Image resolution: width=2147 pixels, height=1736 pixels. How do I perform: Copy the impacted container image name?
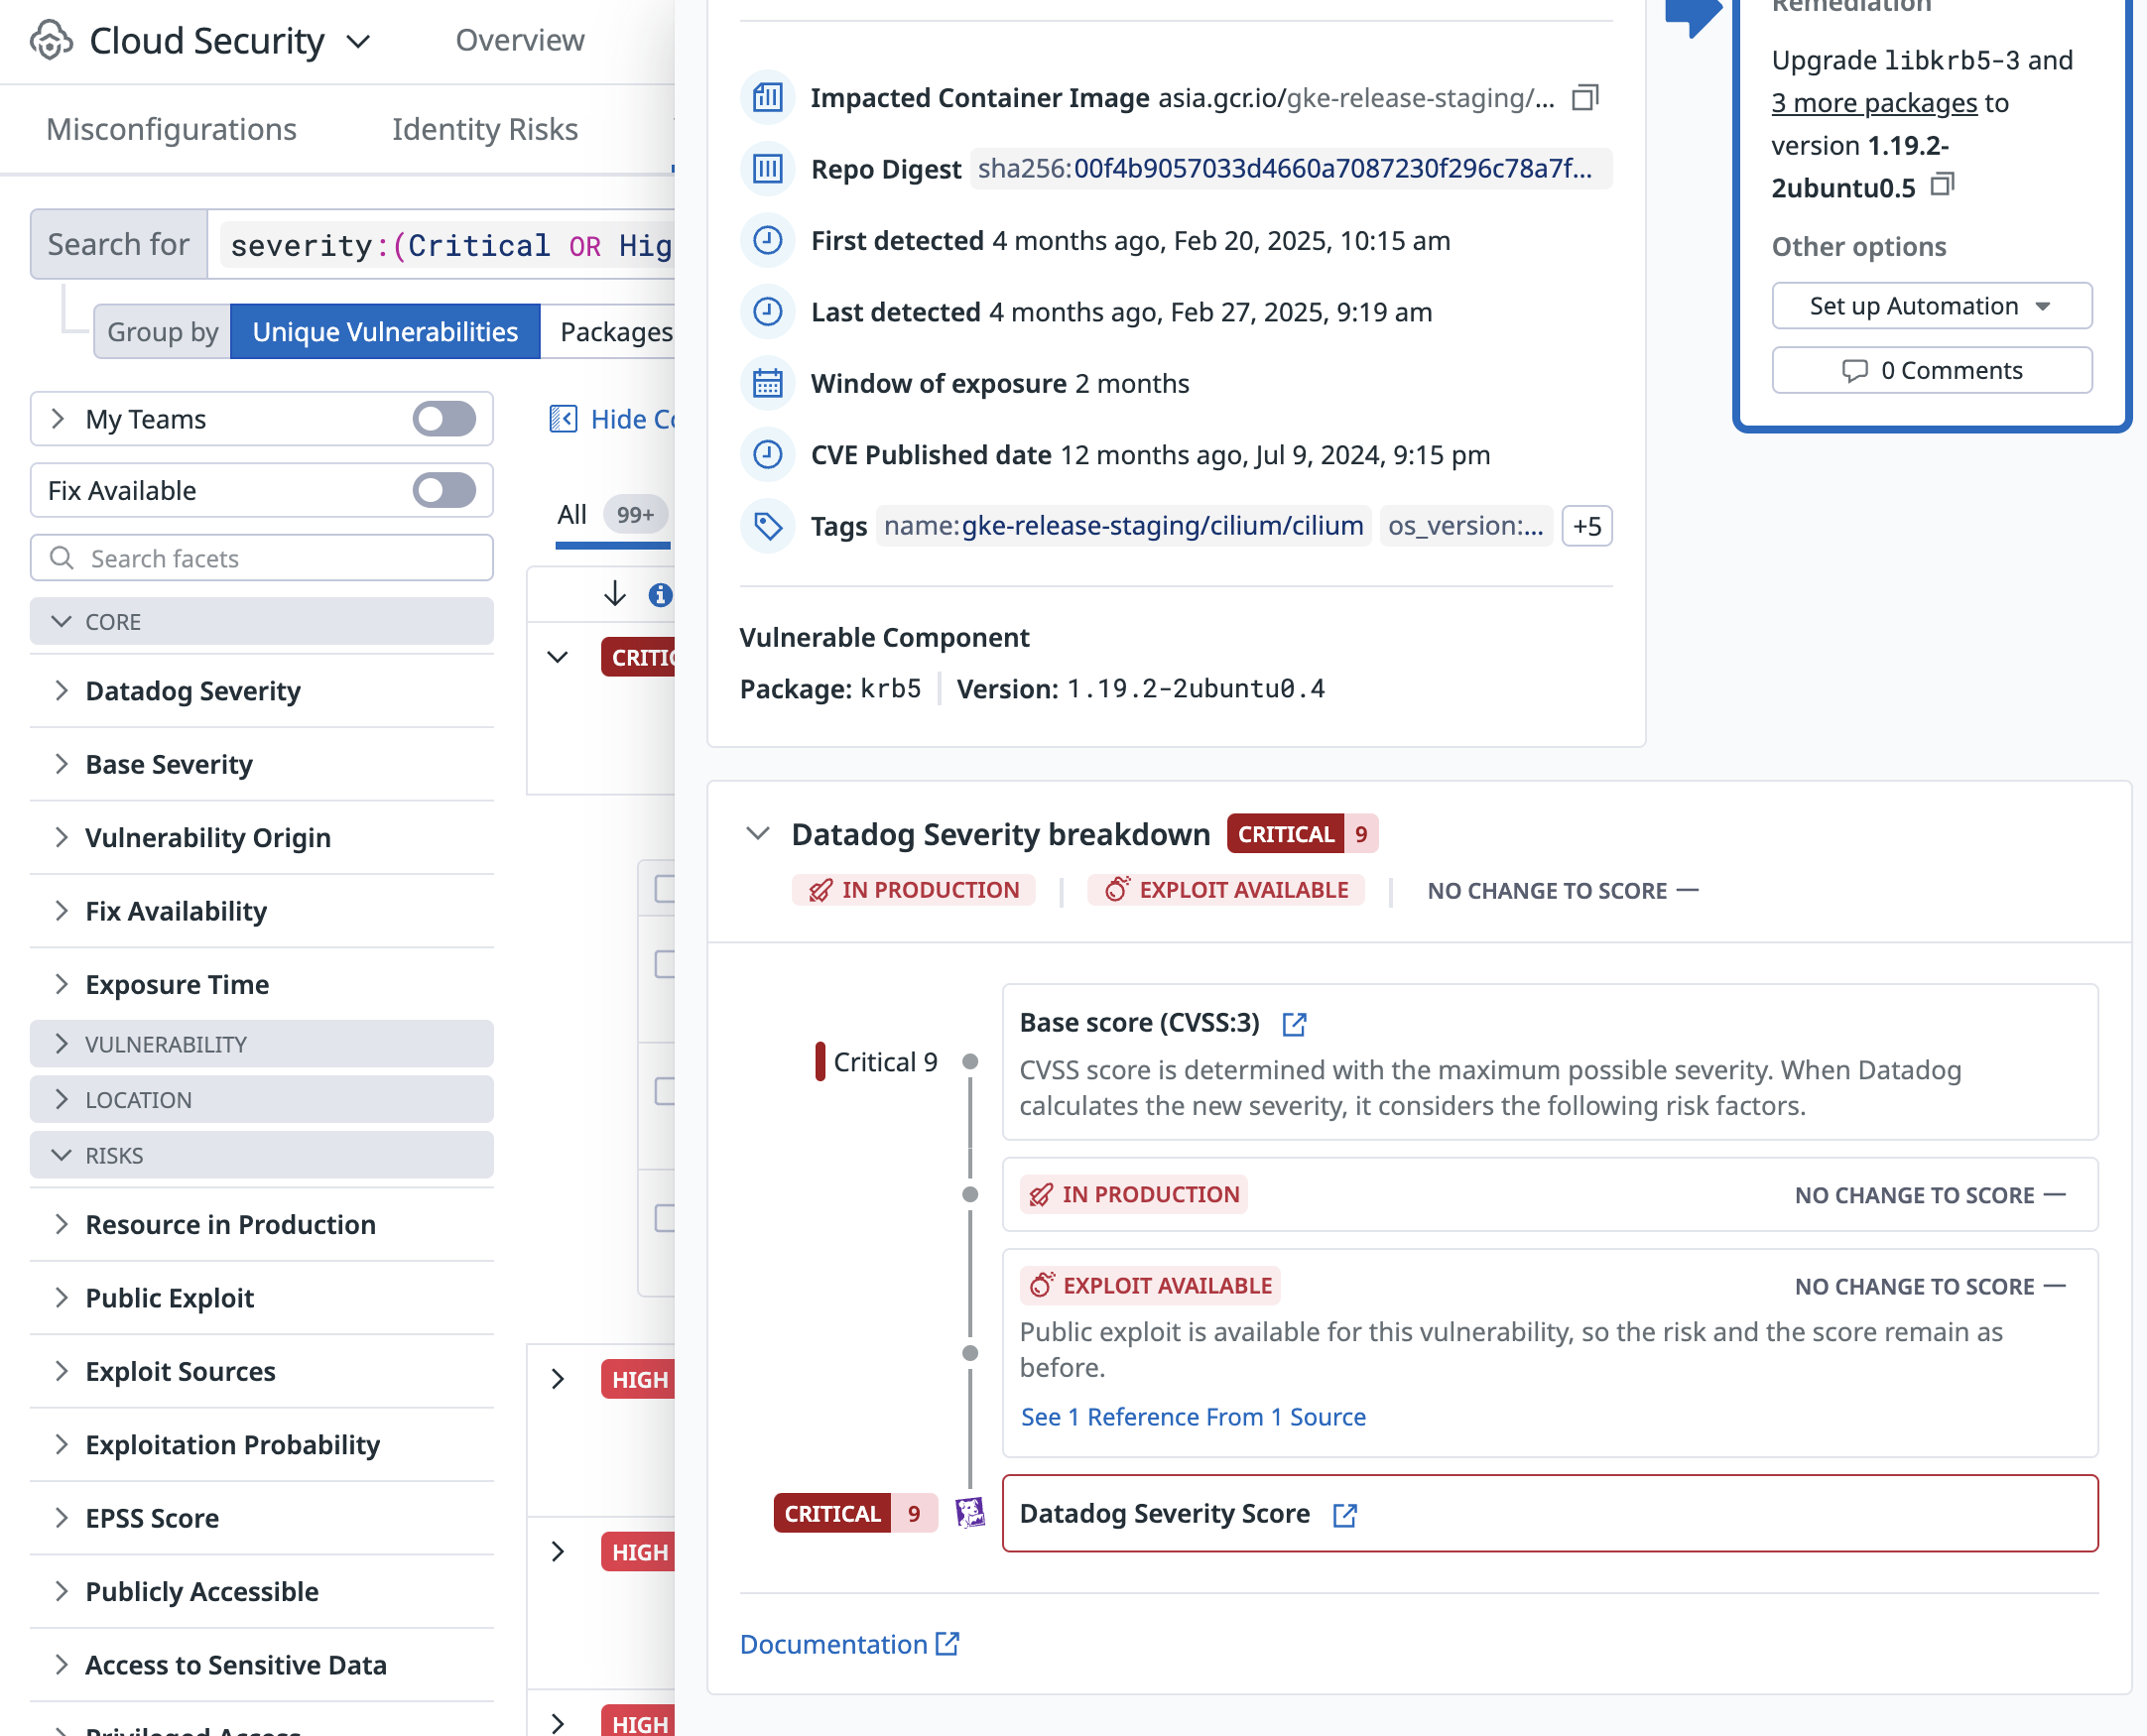[x=1584, y=97]
